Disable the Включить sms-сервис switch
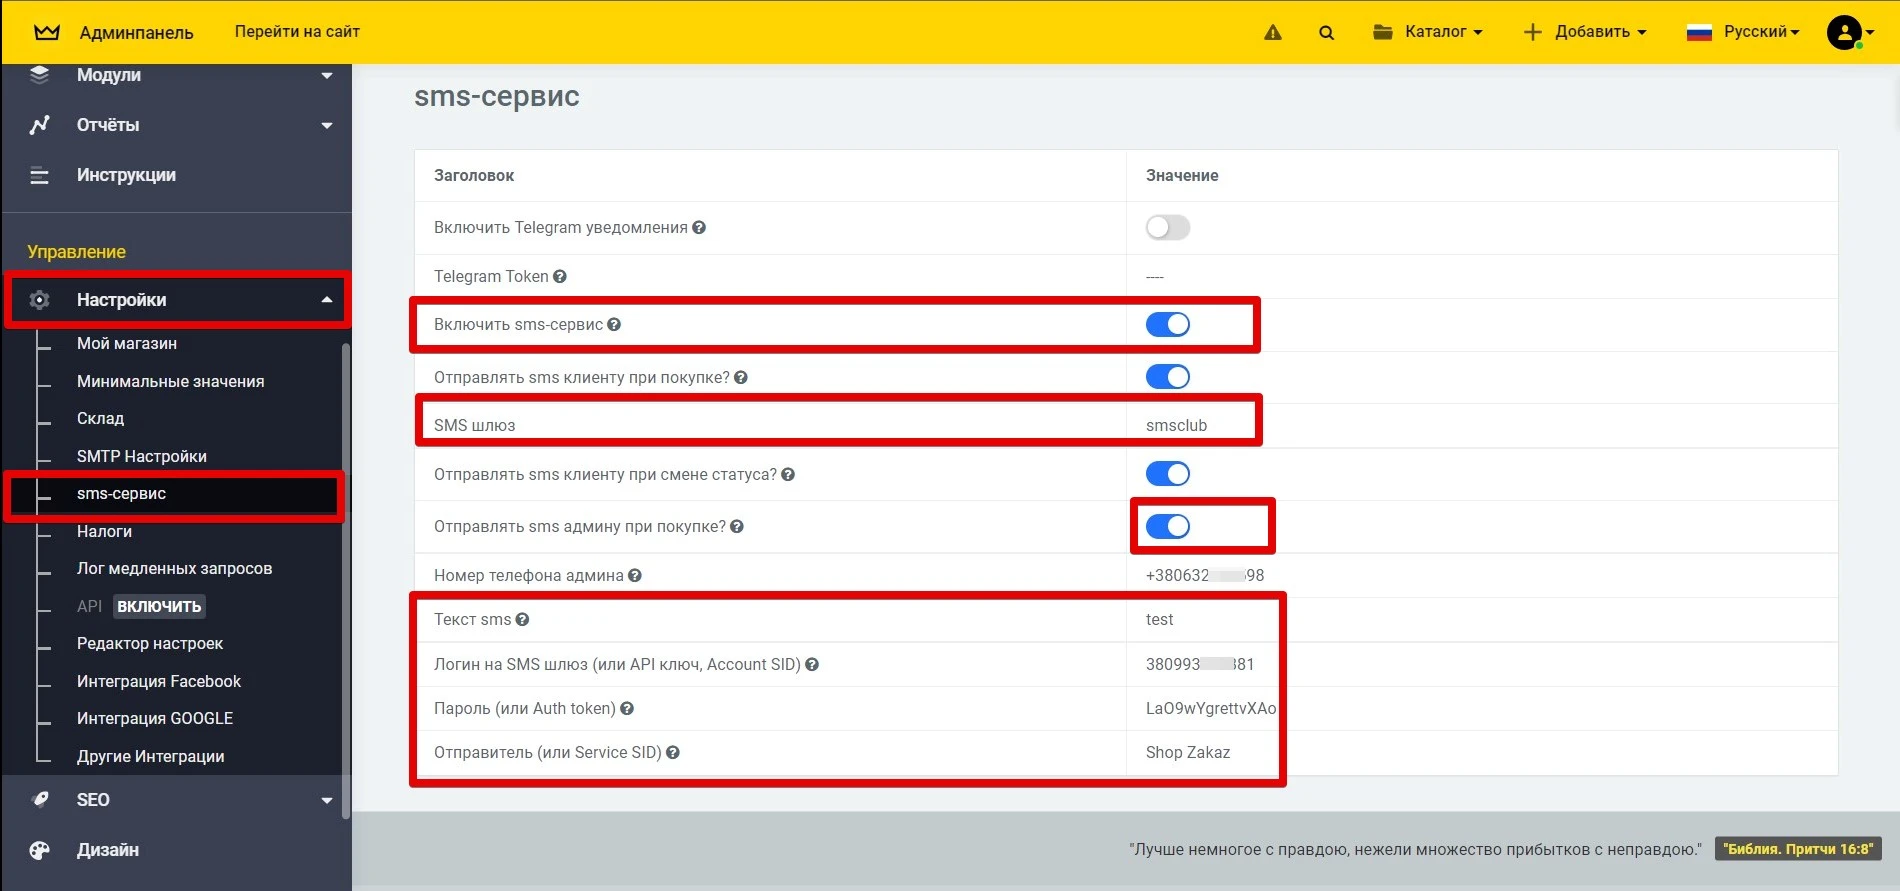Image resolution: width=1900 pixels, height=891 pixels. 1167,324
